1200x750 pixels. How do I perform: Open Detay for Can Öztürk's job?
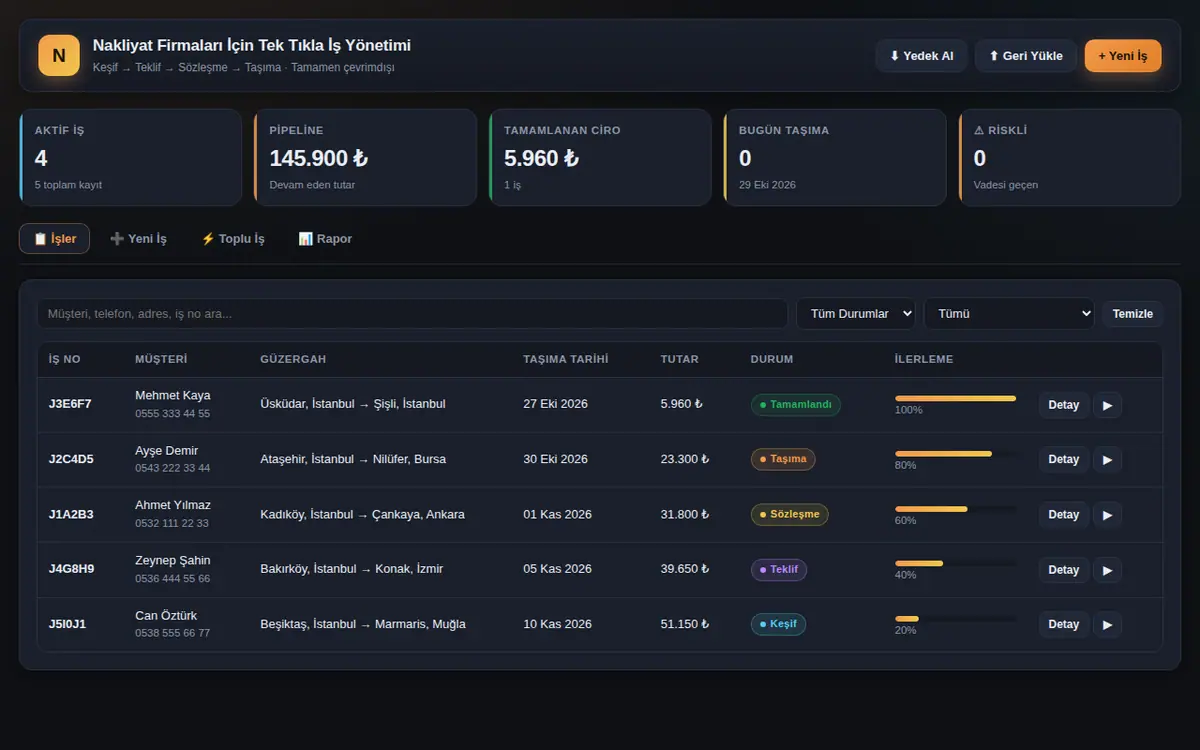point(1064,624)
